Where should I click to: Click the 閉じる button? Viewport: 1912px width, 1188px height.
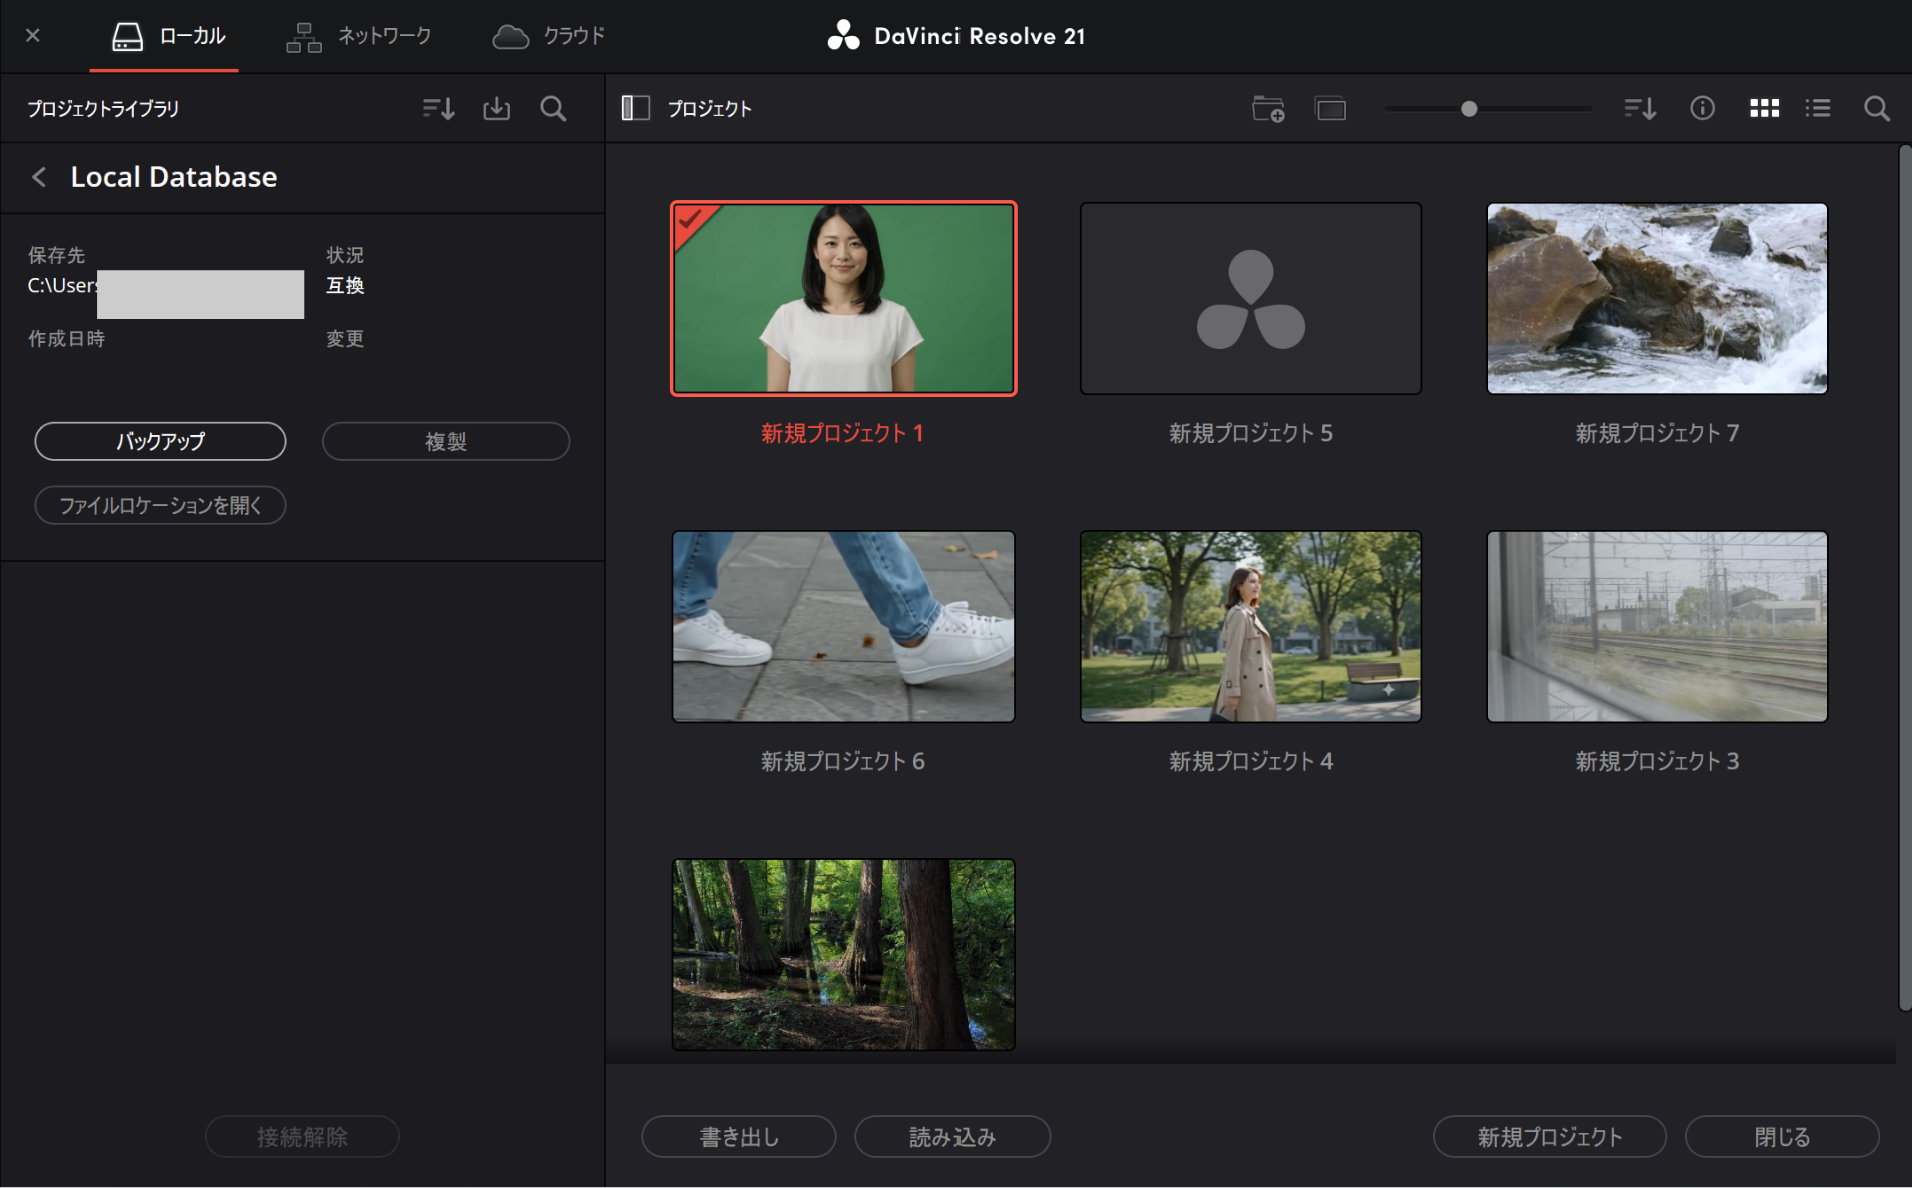(1782, 1136)
